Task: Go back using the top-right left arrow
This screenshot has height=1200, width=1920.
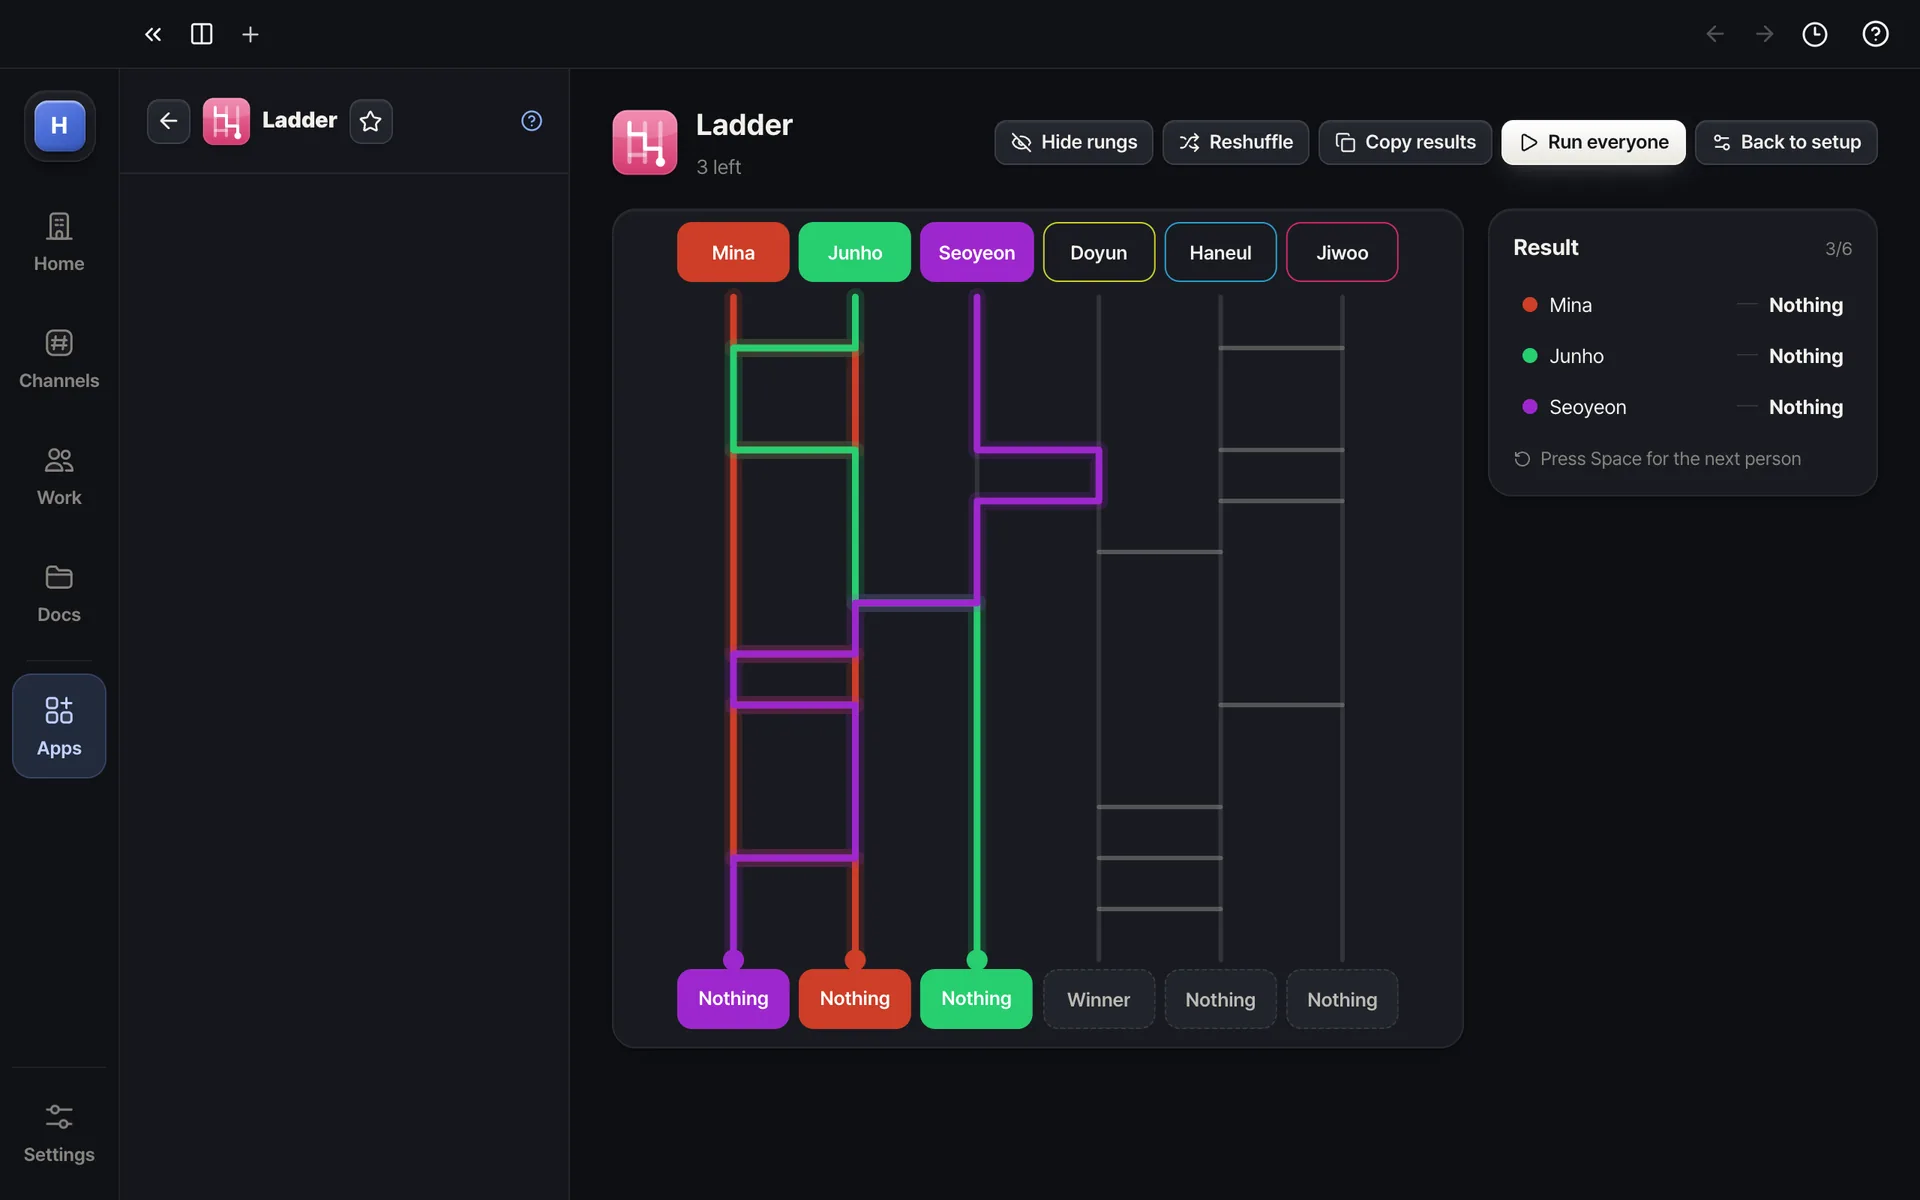Action: tap(1715, 34)
